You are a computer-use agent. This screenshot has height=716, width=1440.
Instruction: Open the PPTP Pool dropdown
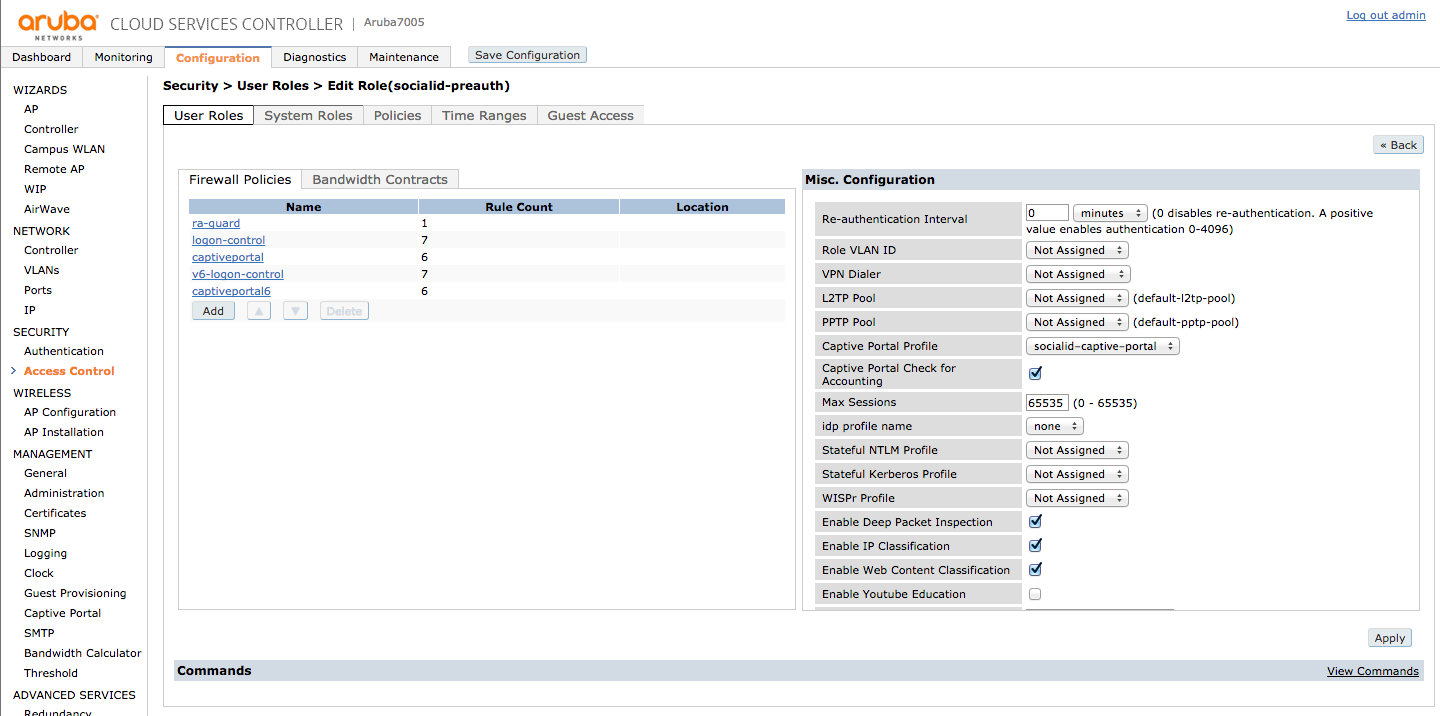[1077, 322]
